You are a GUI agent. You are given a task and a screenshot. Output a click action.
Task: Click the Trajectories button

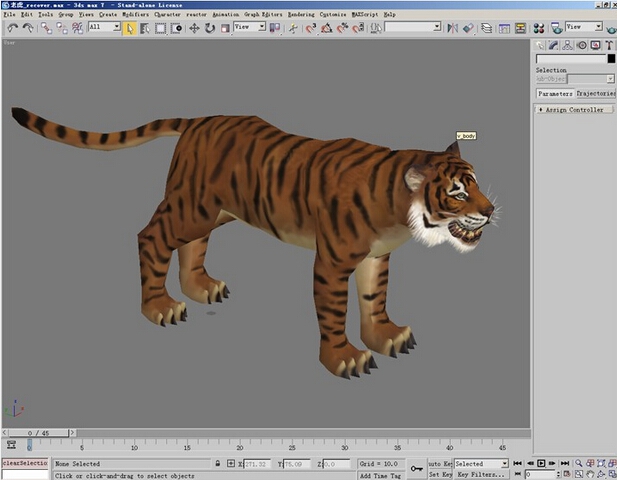point(596,94)
